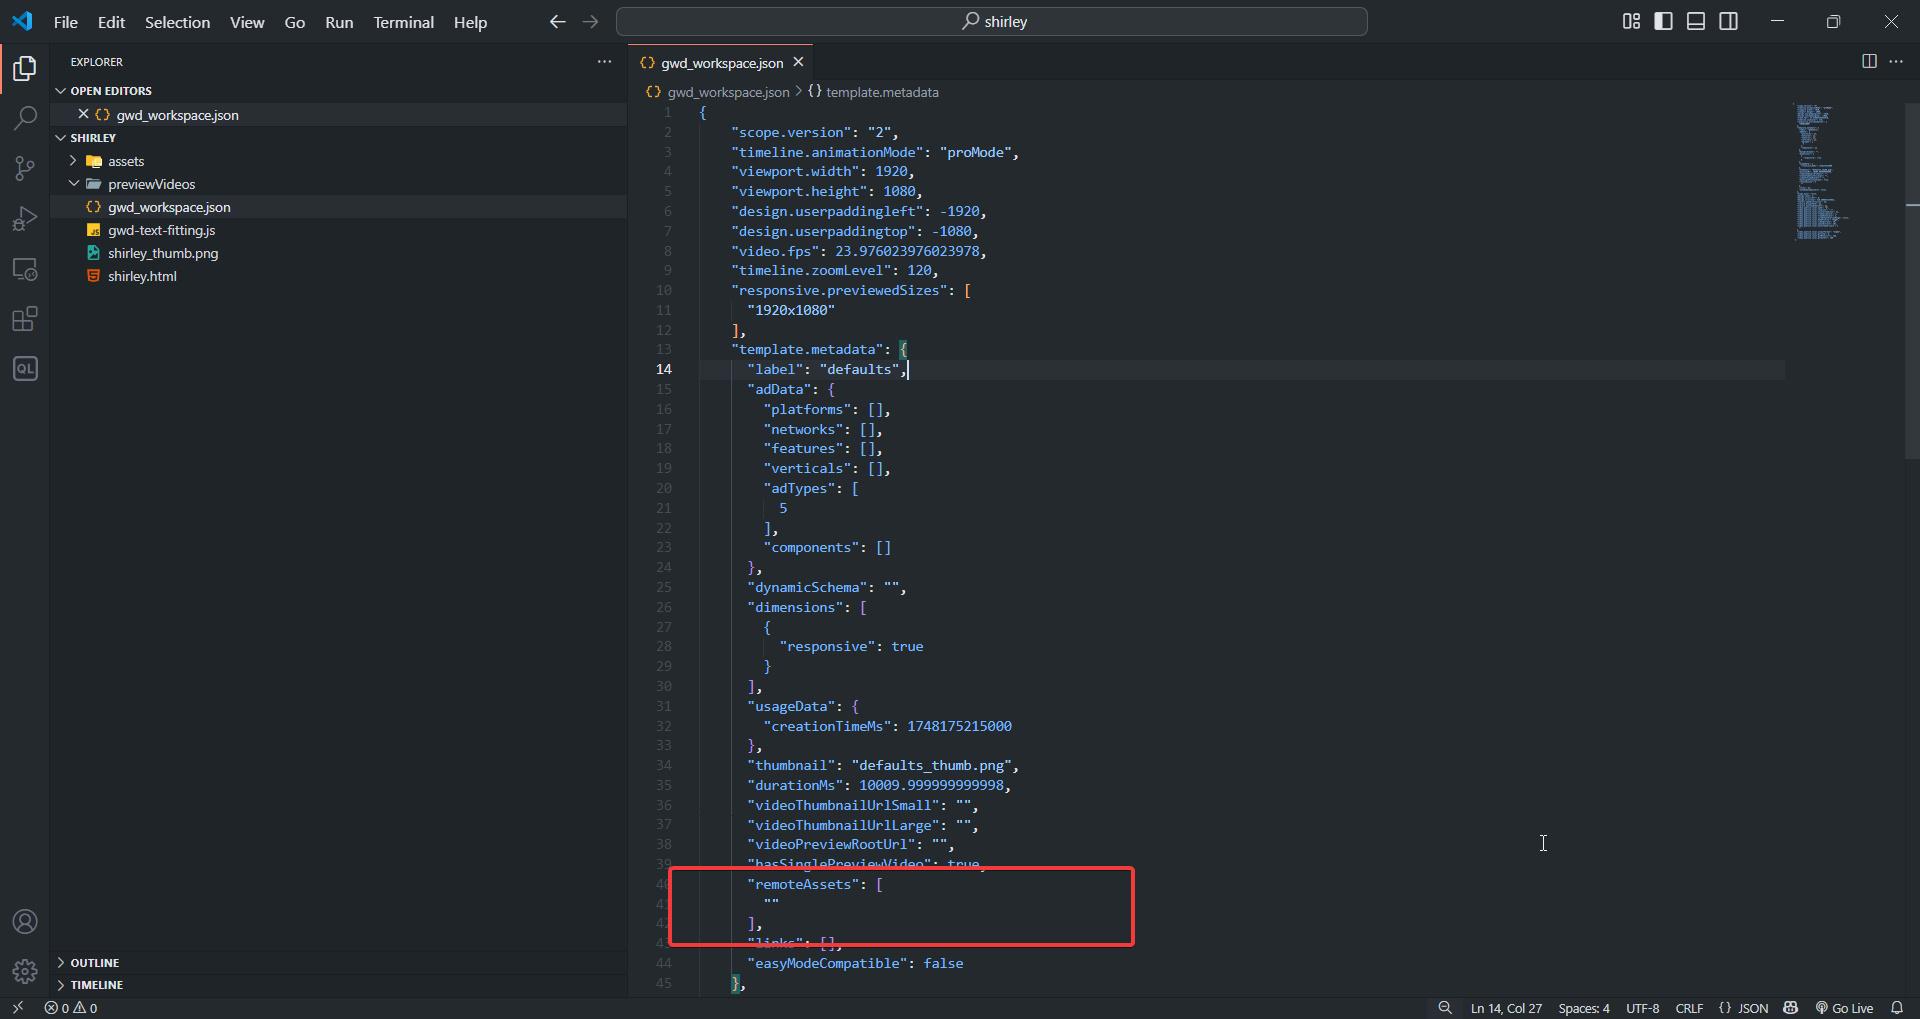Image resolution: width=1920 pixels, height=1019 pixels.
Task: Expand the assets folder
Action: (x=126, y=161)
